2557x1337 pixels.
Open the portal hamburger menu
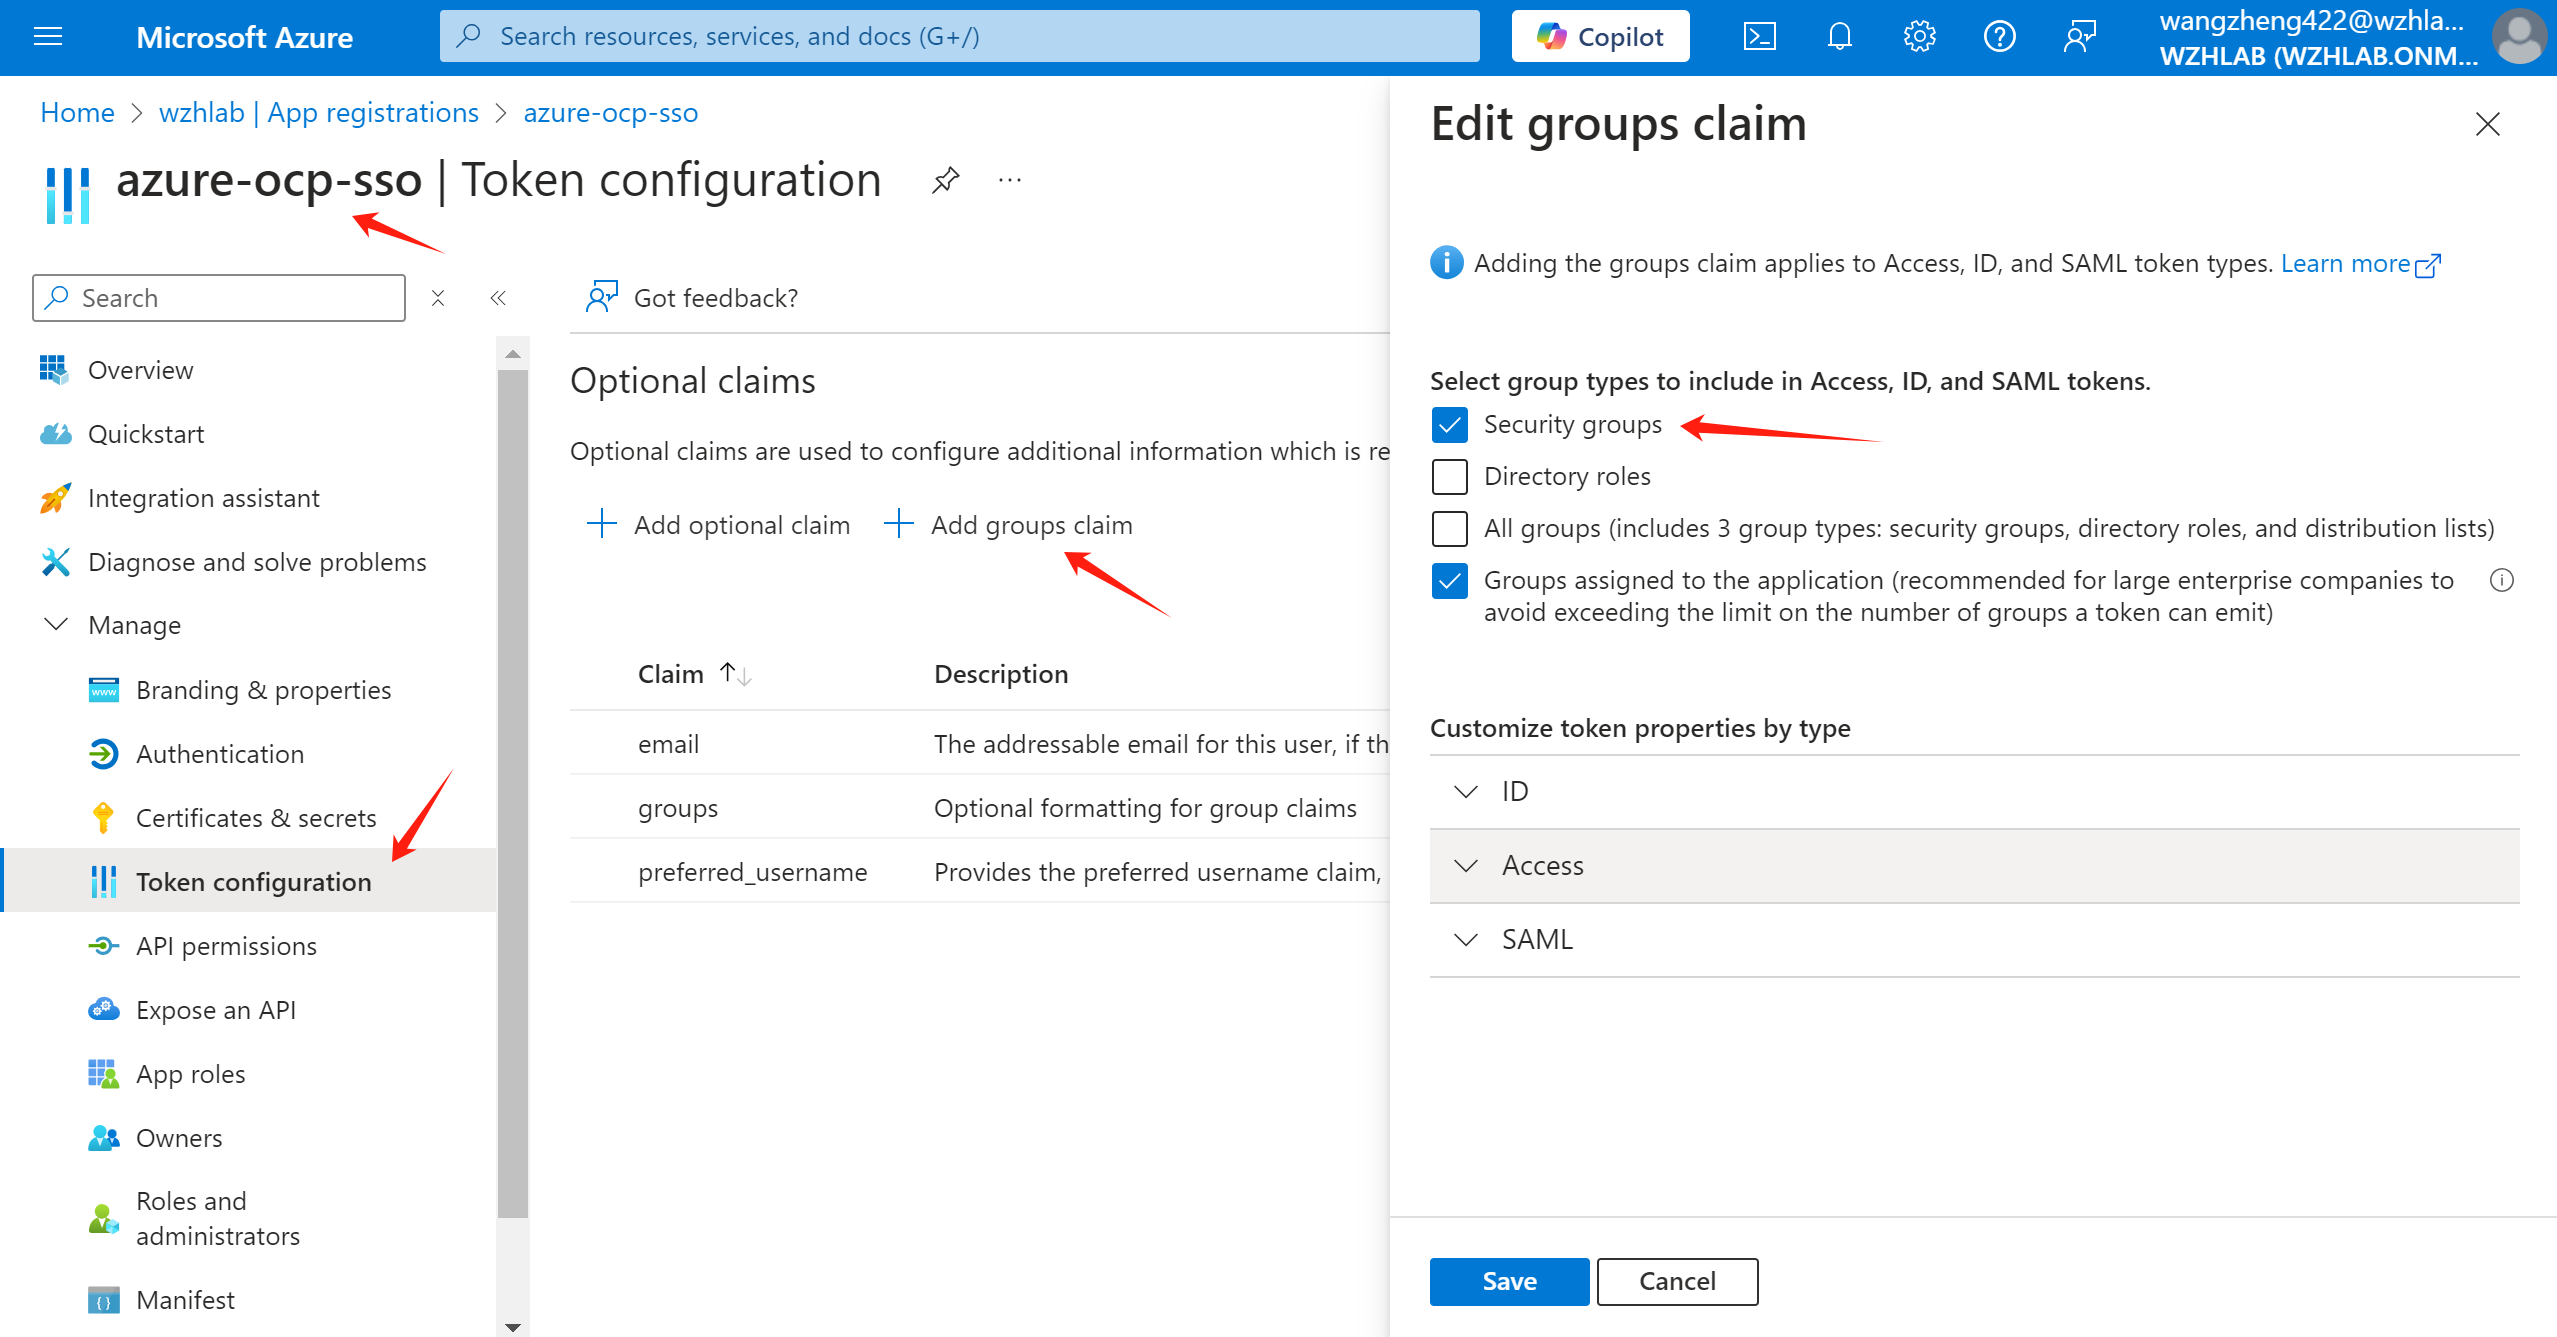tap(48, 37)
